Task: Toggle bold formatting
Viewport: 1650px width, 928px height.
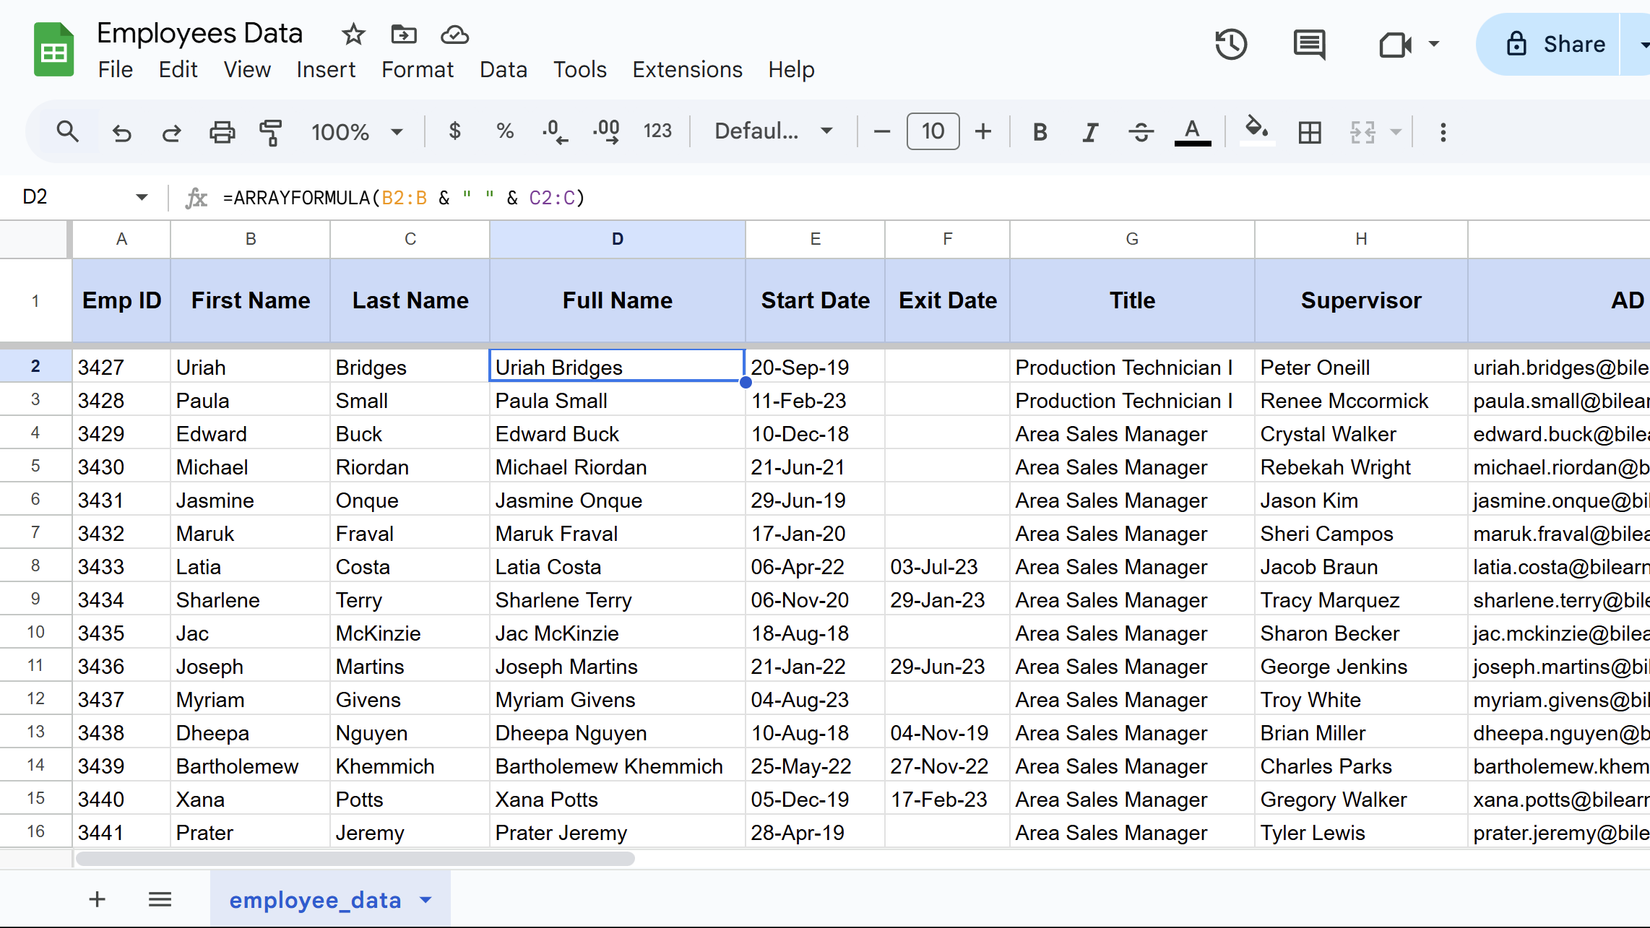Action: tap(1040, 131)
